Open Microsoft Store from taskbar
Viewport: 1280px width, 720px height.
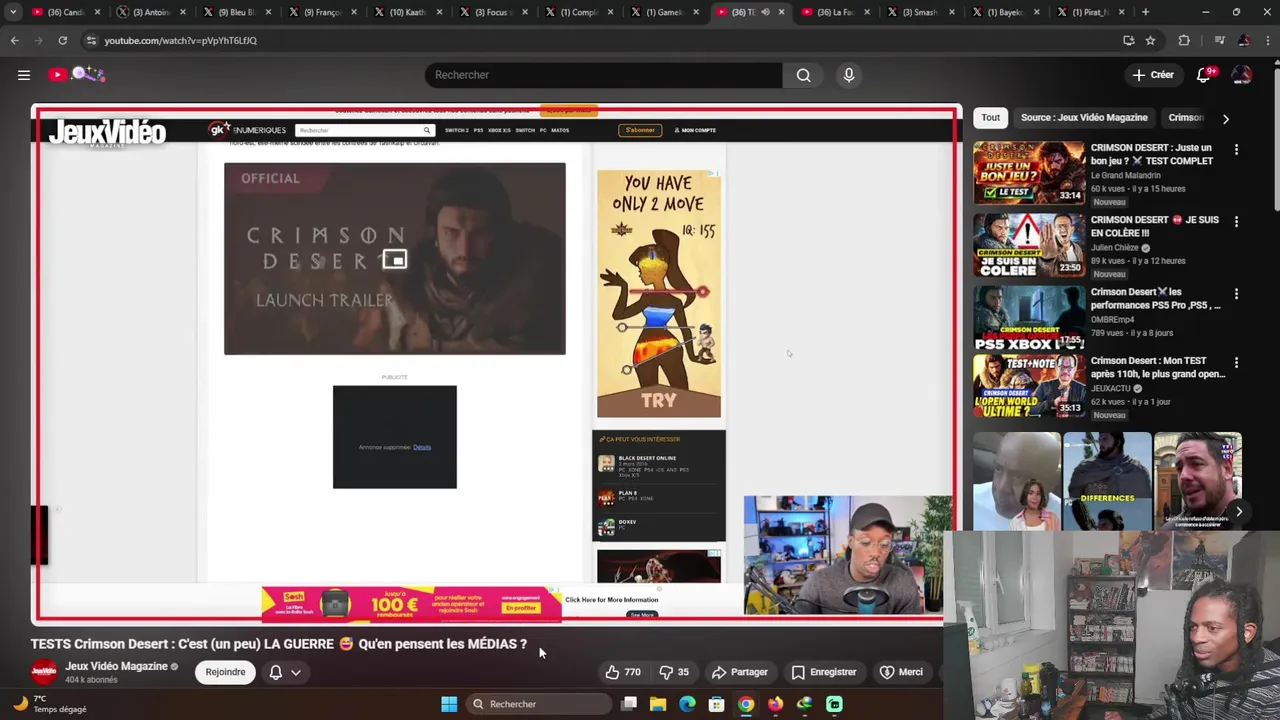[716, 704]
